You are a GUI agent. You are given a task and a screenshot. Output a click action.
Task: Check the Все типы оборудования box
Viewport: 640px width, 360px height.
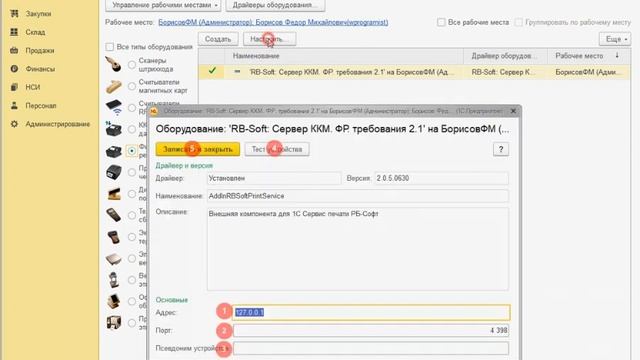[x=109, y=47]
